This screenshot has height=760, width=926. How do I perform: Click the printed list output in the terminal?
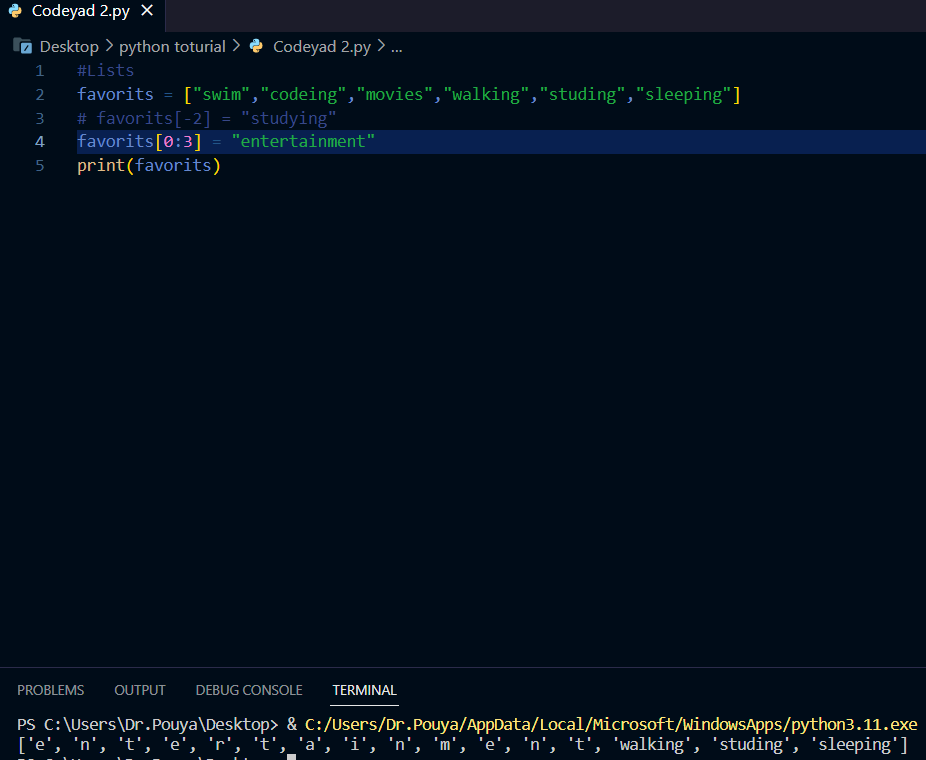point(462,744)
